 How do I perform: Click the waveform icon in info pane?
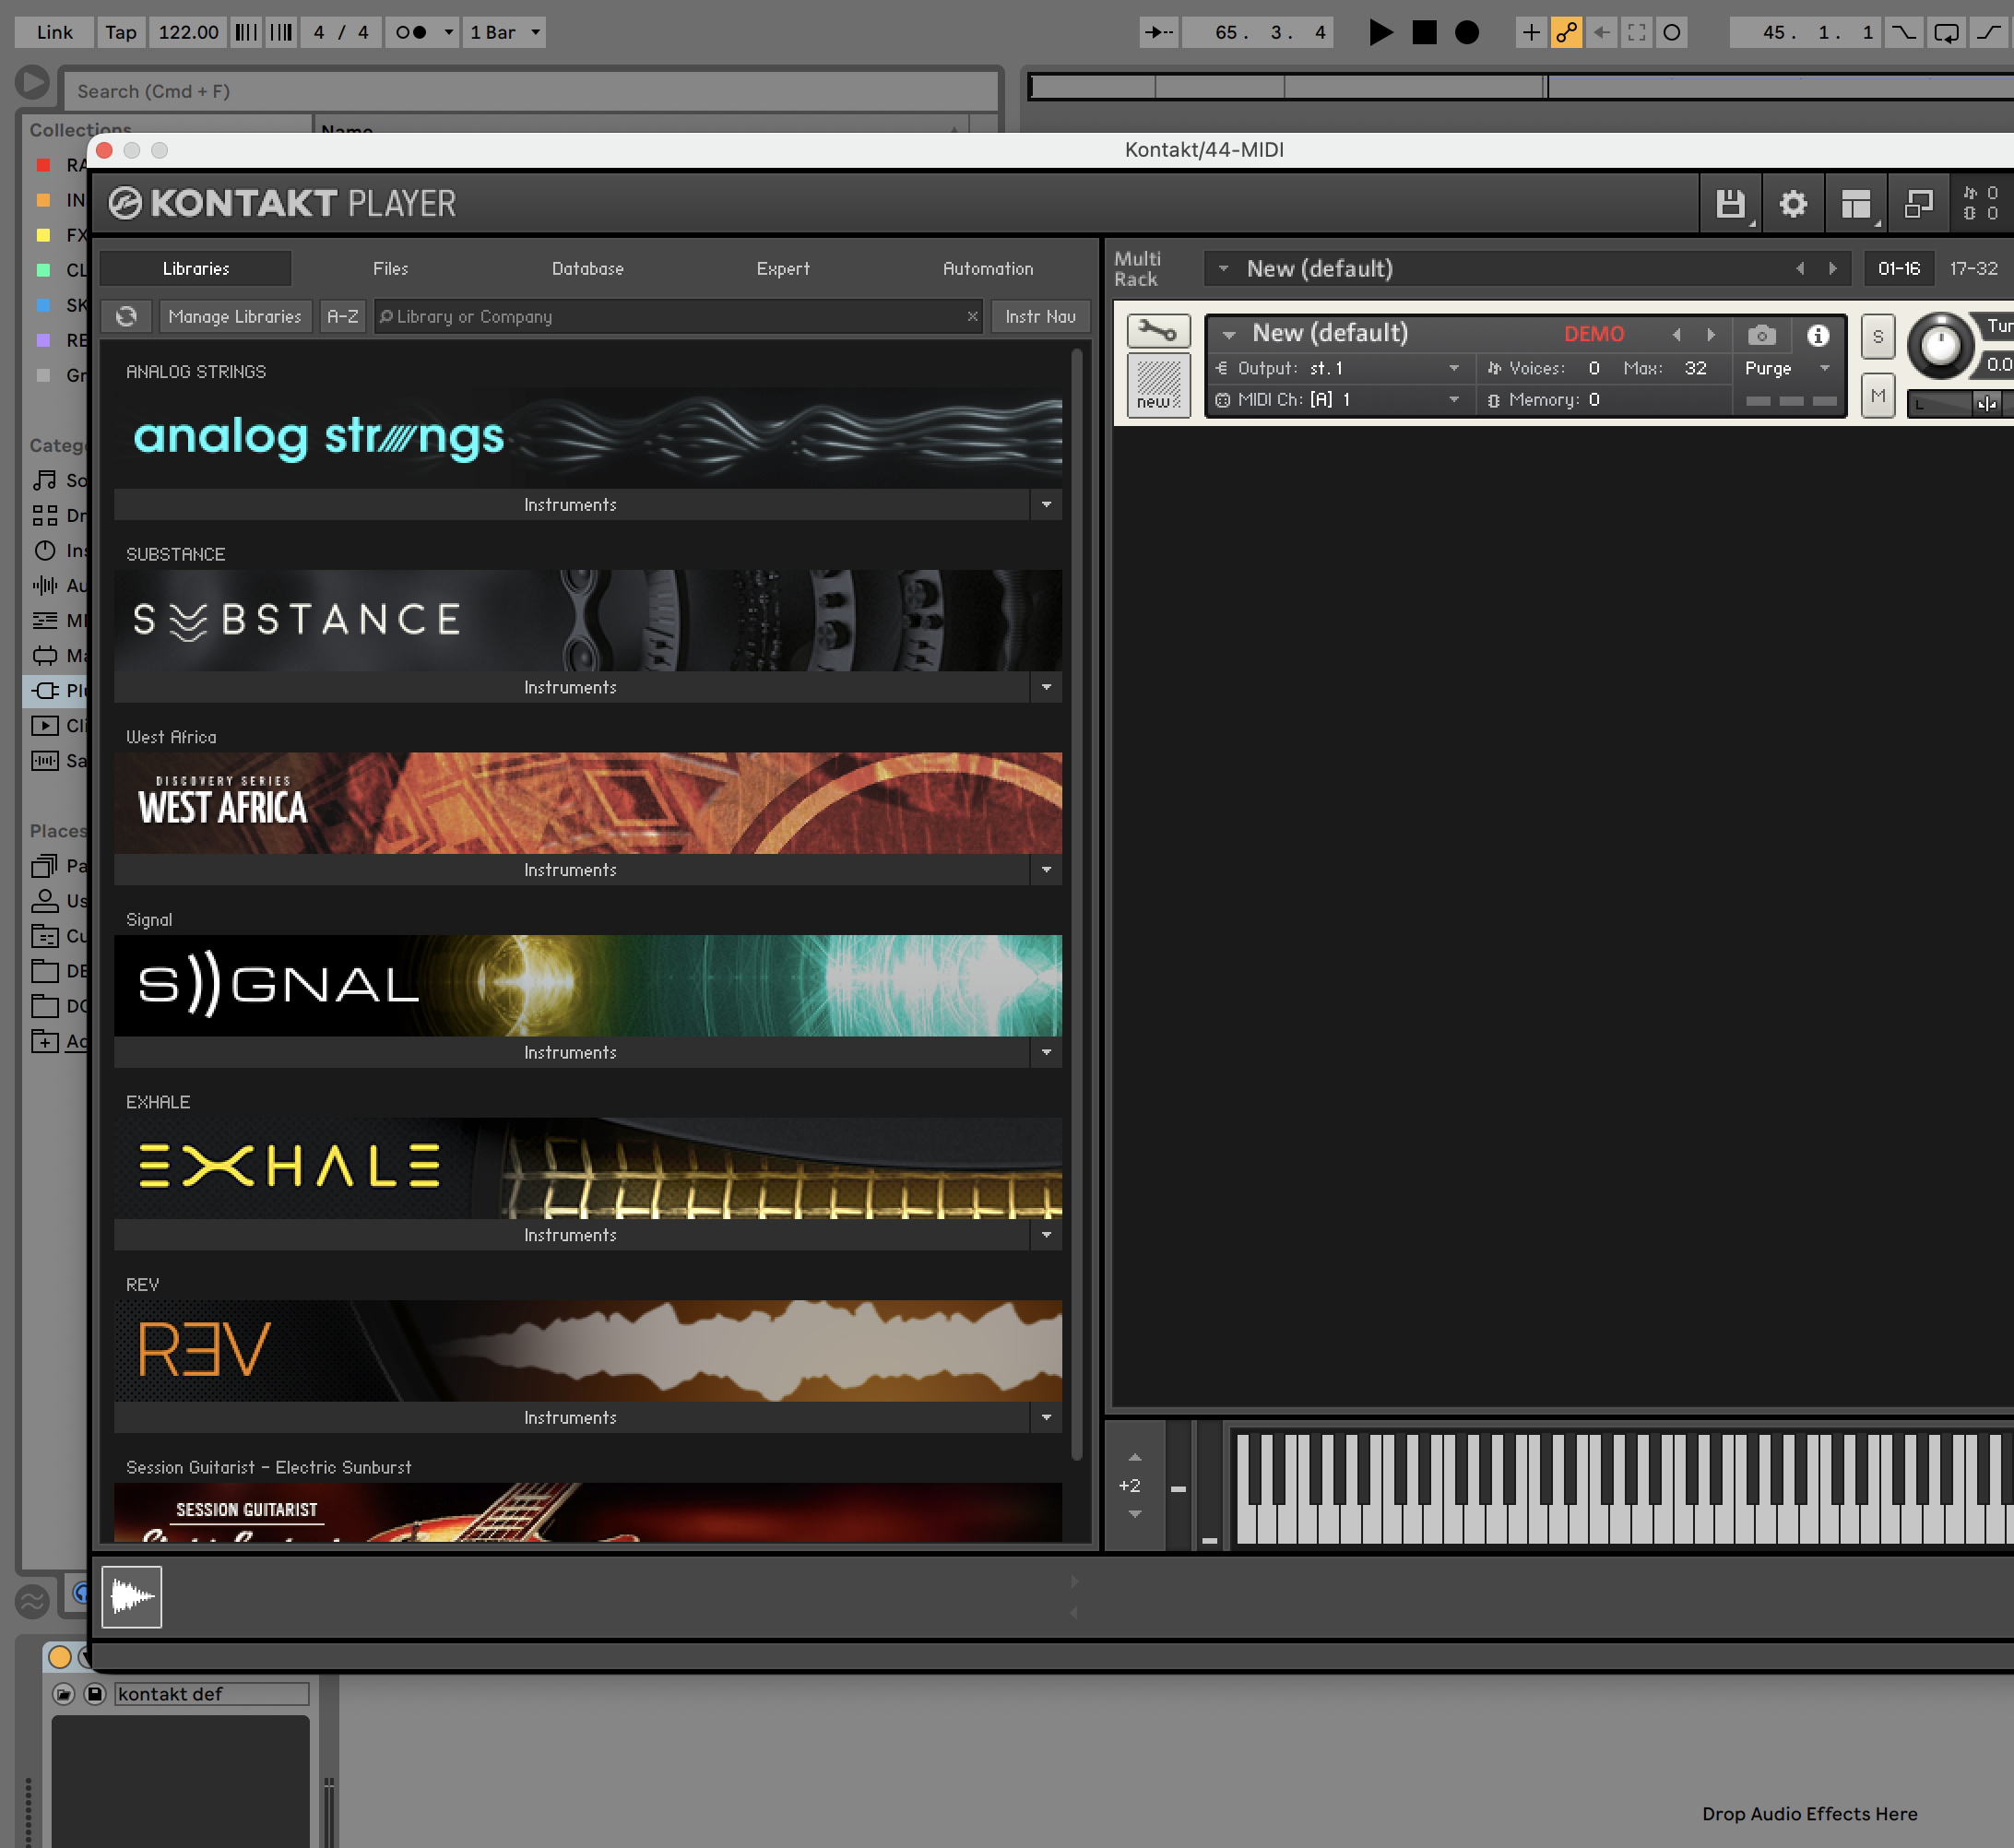132,1597
